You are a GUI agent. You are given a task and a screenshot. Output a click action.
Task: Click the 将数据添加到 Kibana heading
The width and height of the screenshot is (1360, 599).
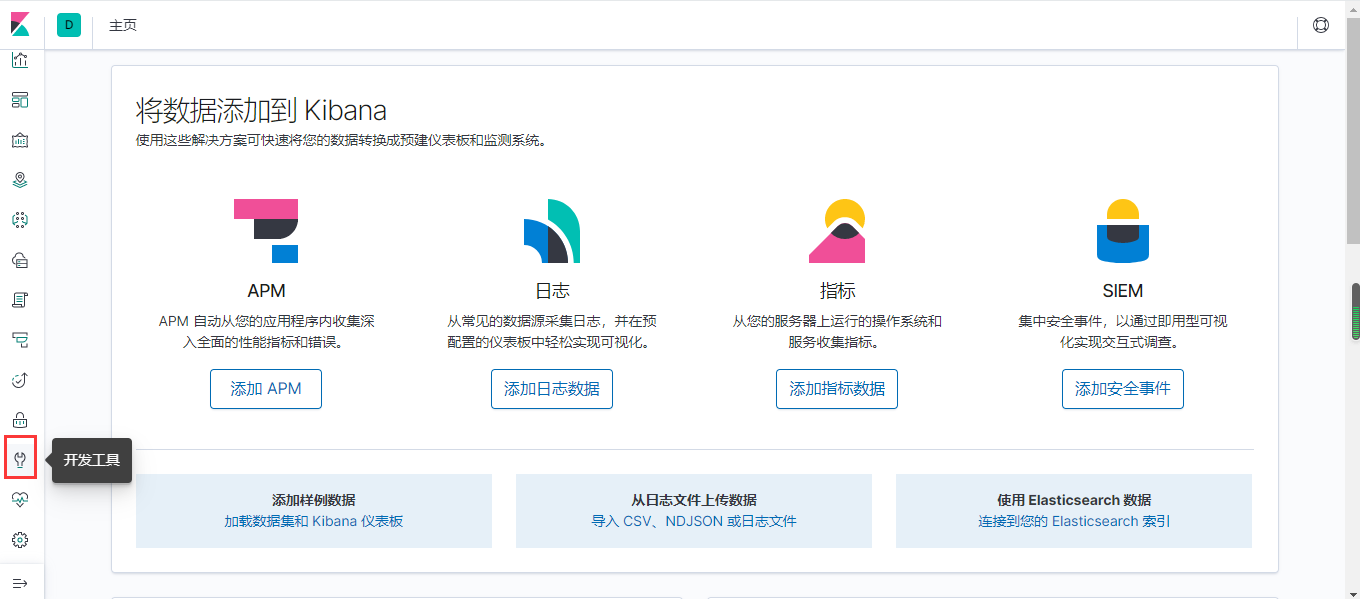tap(261, 110)
